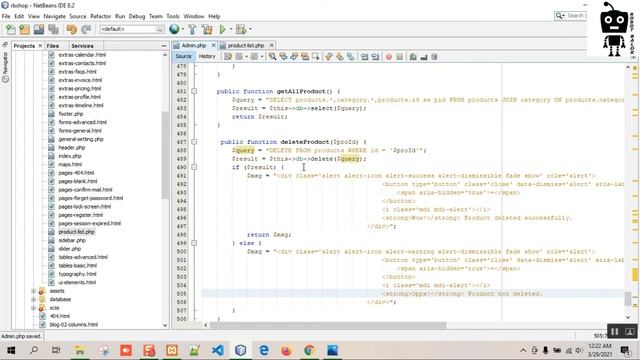
Task: Click the Next Bookmark icon
Action: 340,56
